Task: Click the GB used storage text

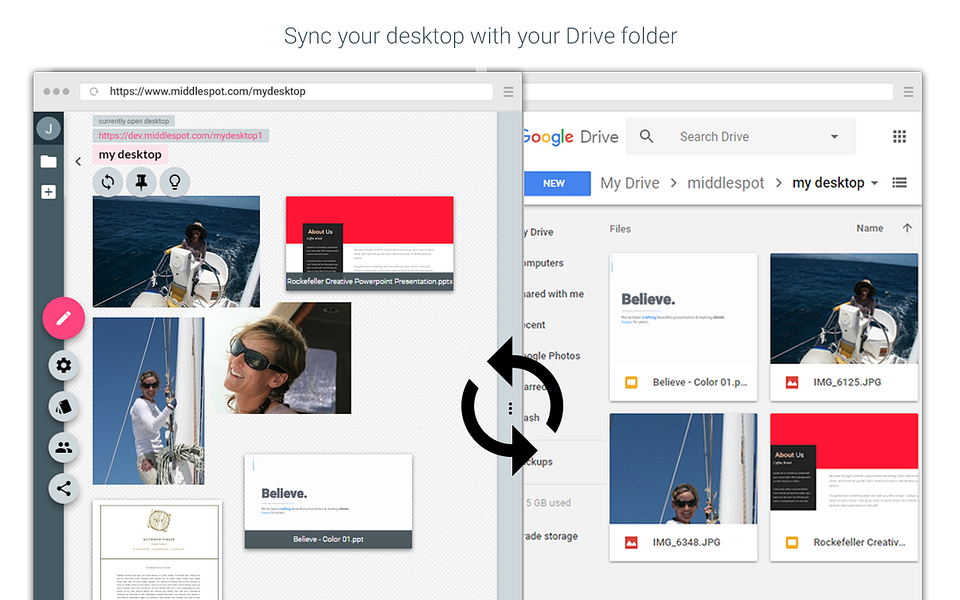Action: pyautogui.click(x=549, y=503)
